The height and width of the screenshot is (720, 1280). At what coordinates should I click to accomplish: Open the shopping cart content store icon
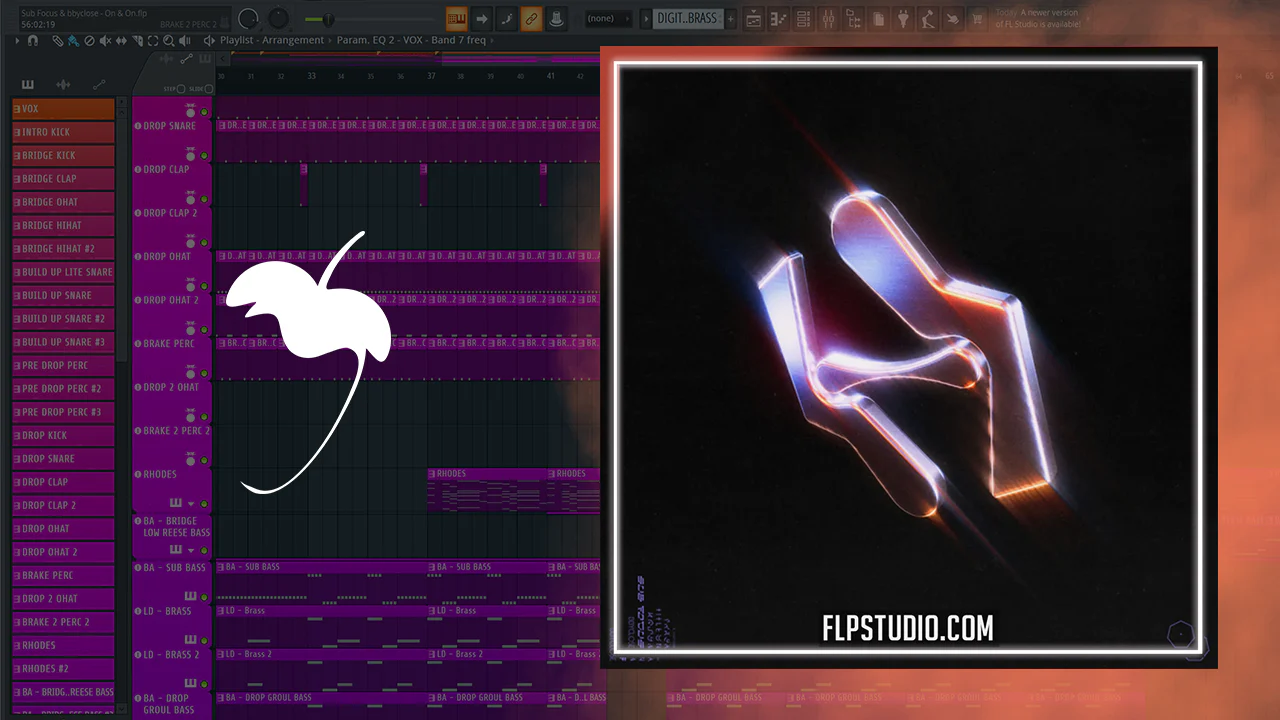click(978, 18)
